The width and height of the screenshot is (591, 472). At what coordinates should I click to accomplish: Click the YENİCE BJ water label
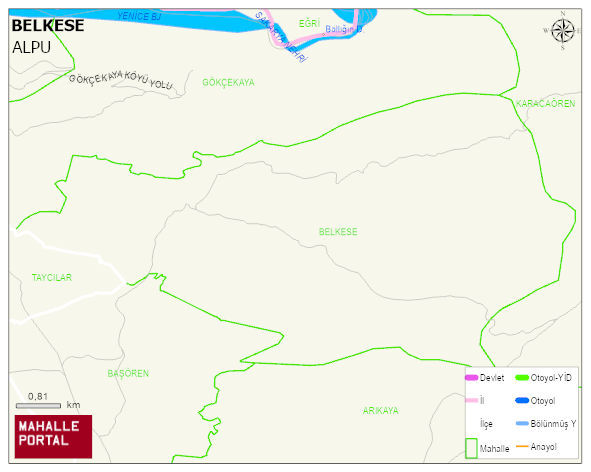(139, 16)
